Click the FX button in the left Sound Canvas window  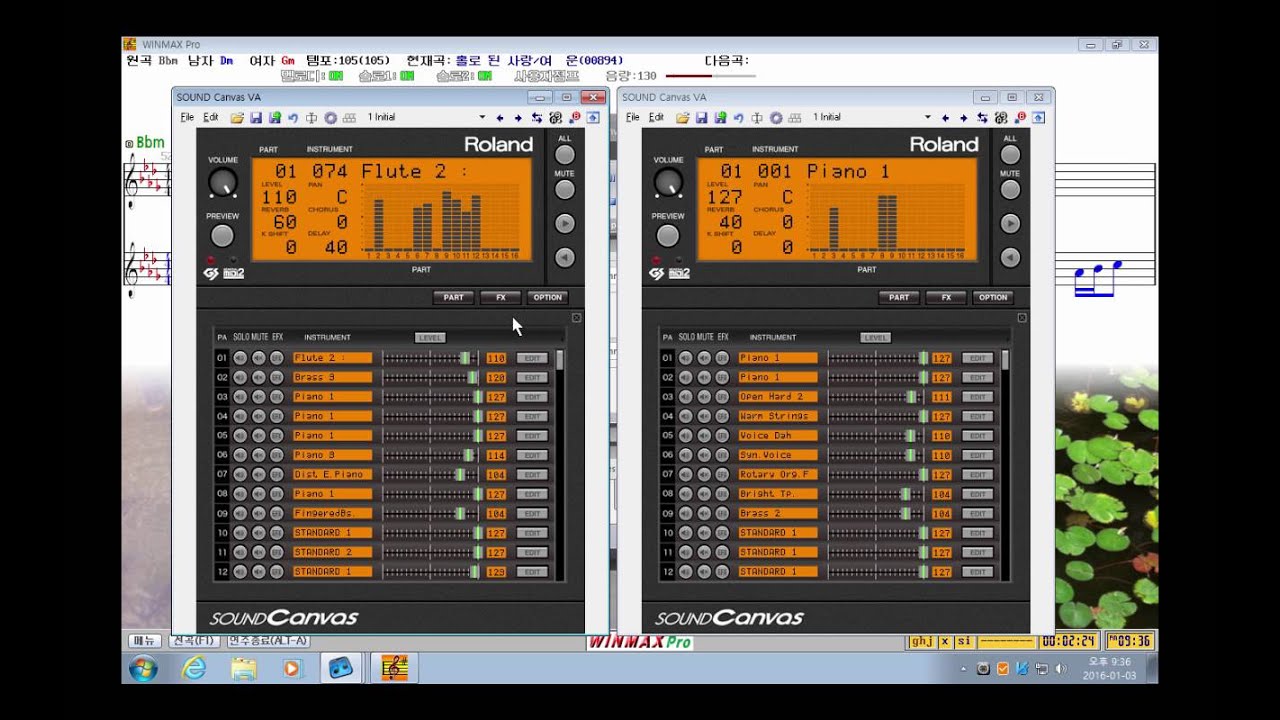[x=501, y=297]
